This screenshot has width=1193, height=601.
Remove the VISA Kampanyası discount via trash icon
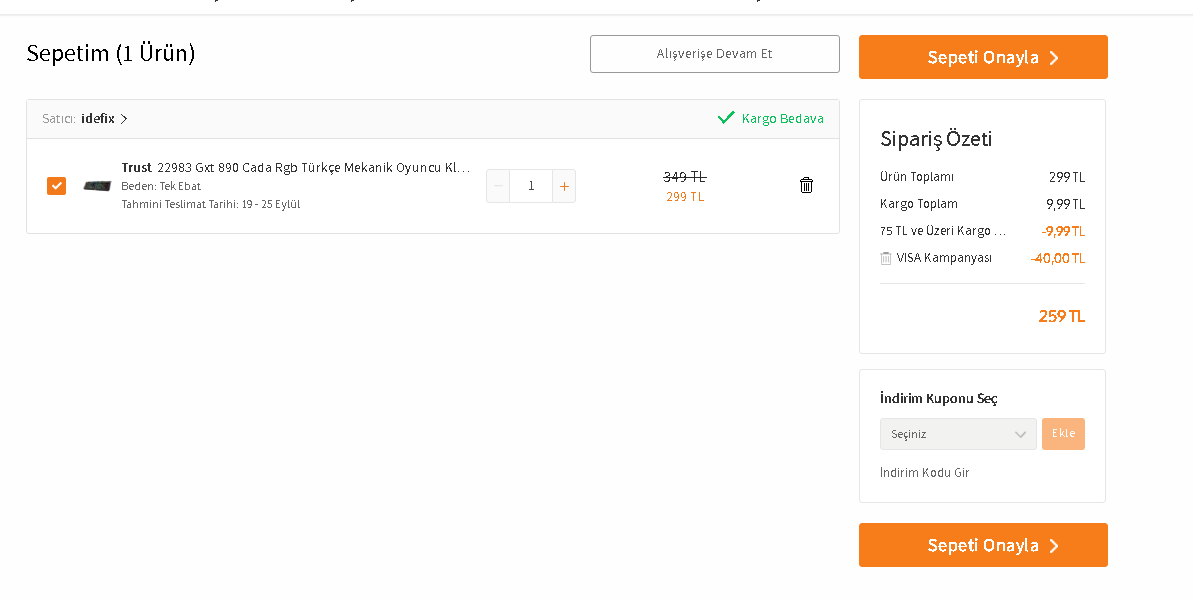(885, 258)
